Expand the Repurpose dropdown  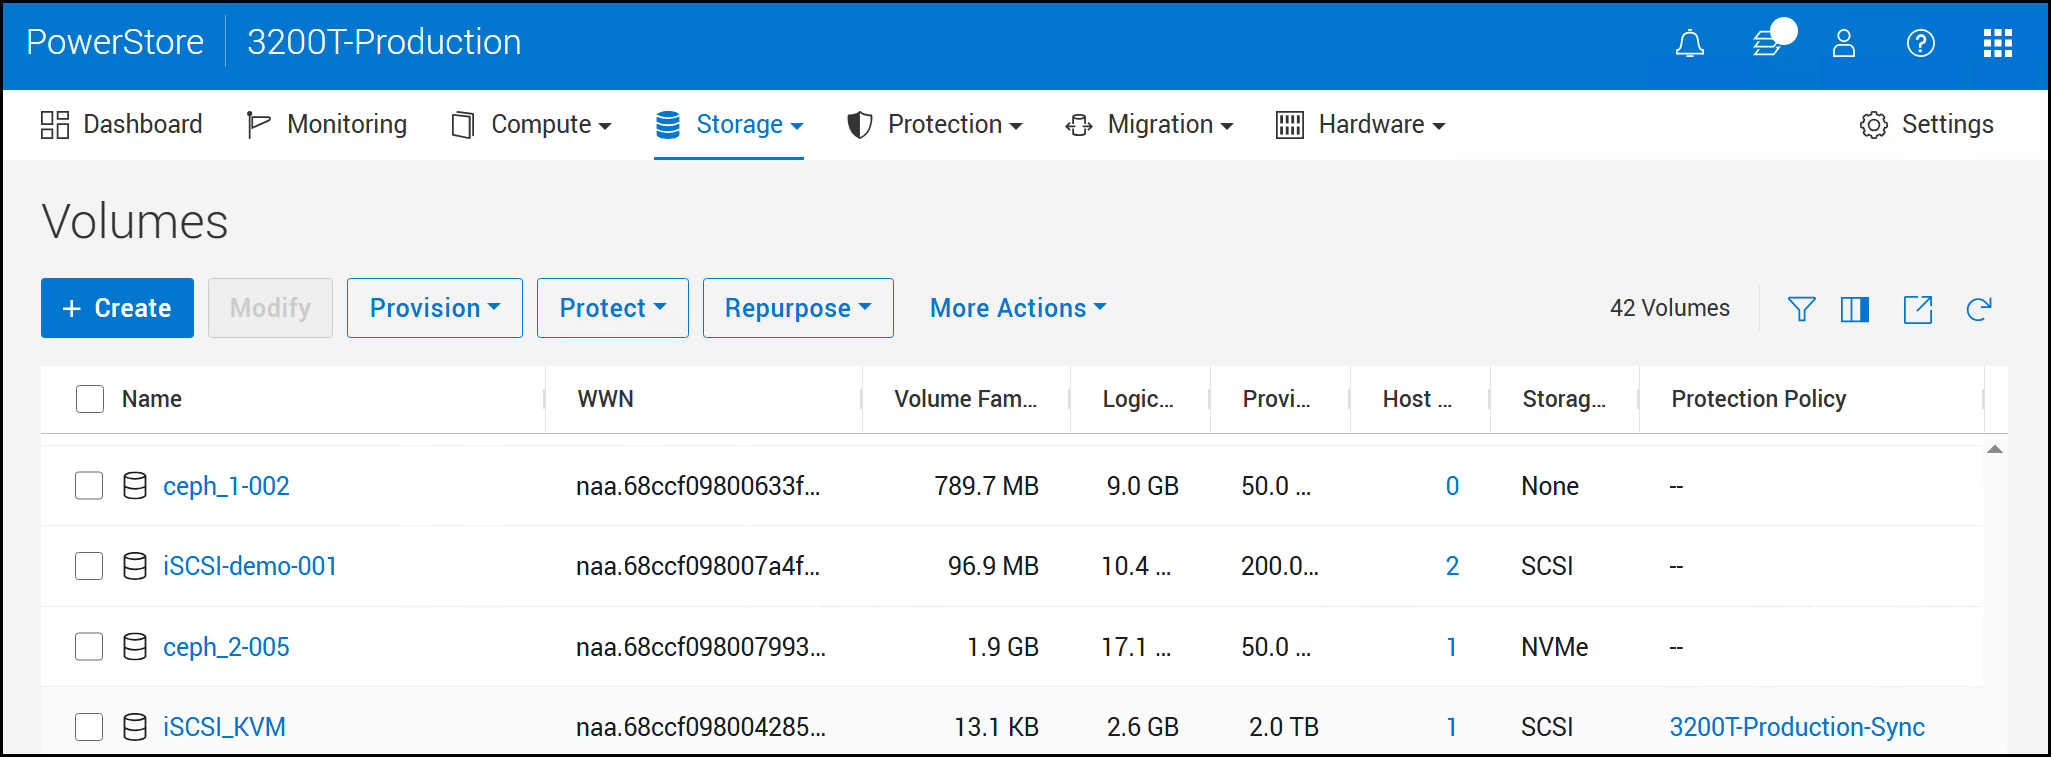click(x=798, y=308)
